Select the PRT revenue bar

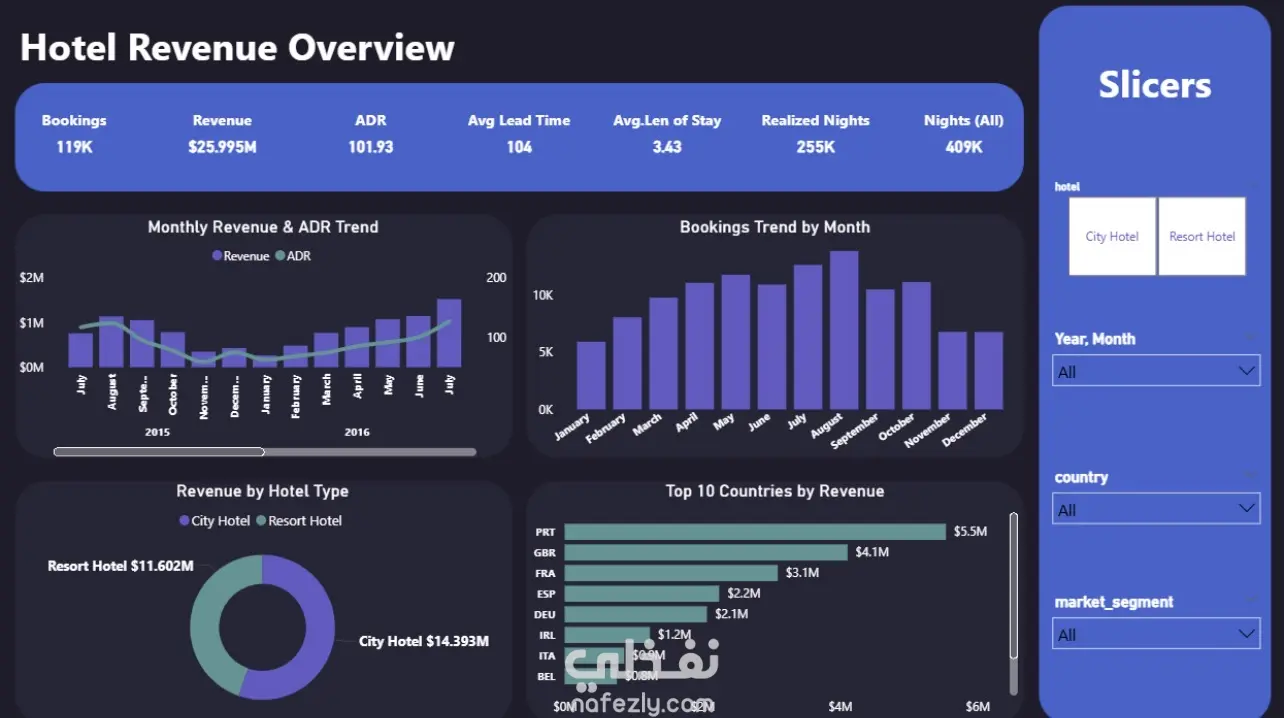tap(755, 532)
